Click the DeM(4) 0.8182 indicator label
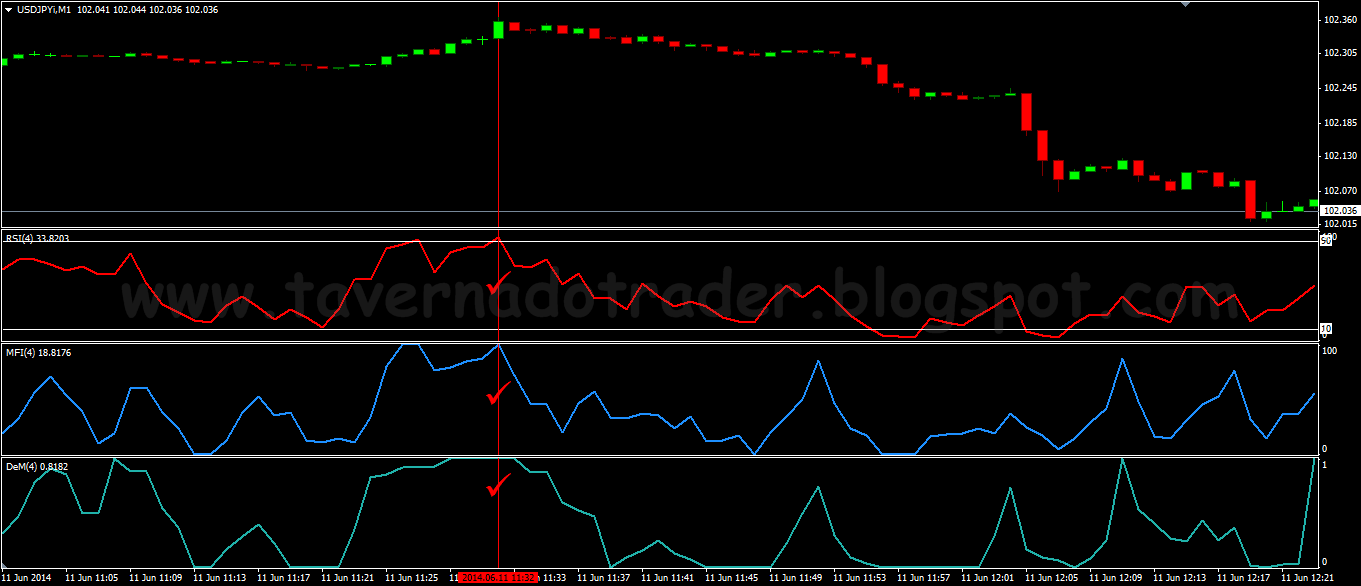Viewport: 1361px width, 586px height. [x=37, y=467]
